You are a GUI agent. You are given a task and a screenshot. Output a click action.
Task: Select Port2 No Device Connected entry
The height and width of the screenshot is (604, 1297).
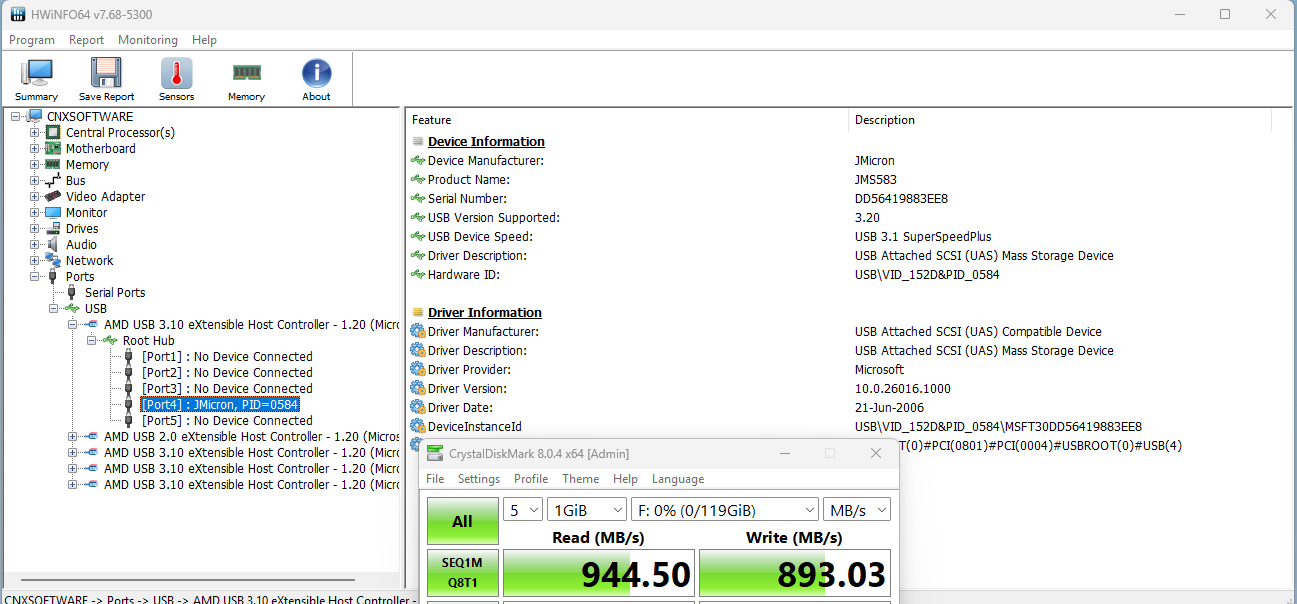[x=227, y=373]
